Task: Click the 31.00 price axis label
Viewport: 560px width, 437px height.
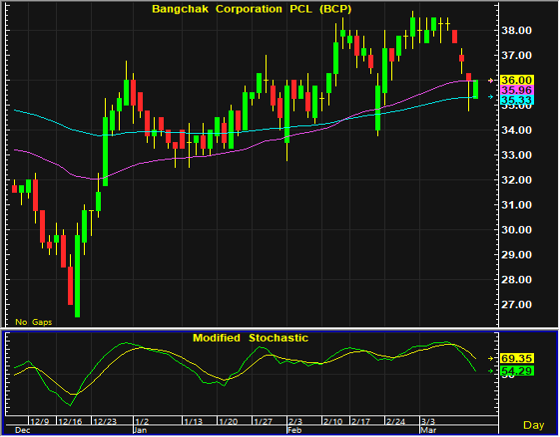Action: point(516,205)
